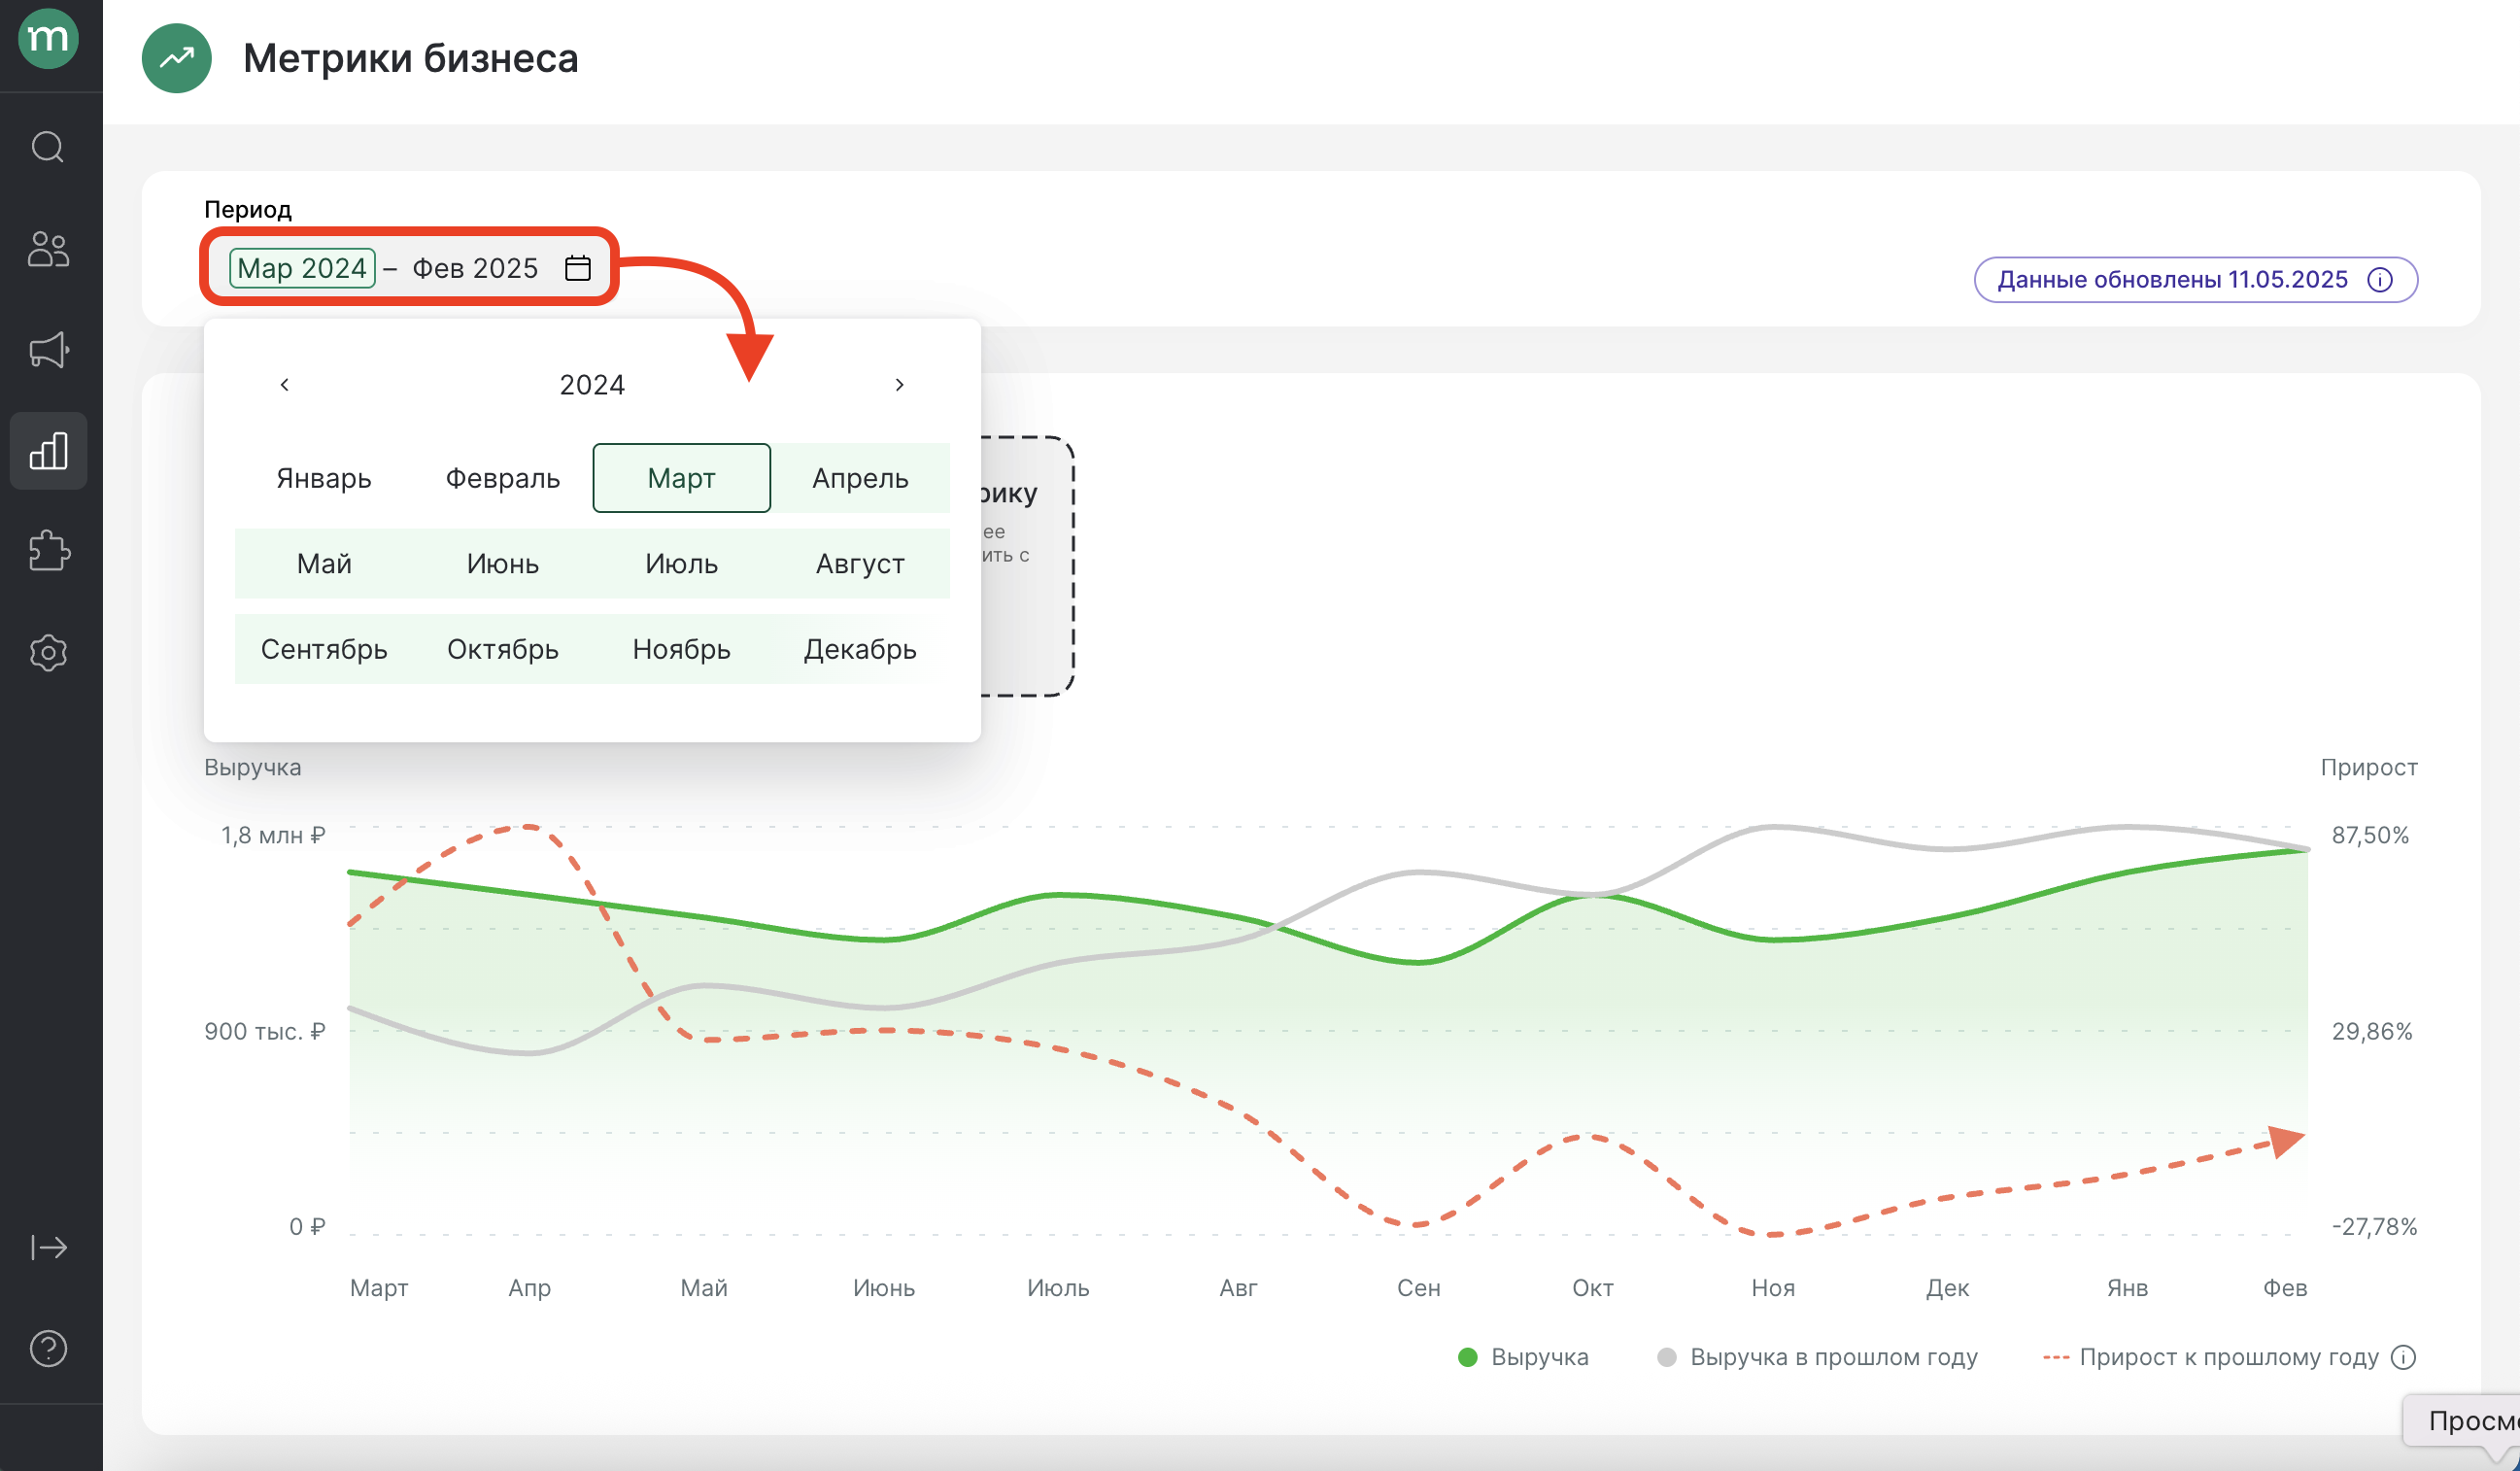Viewport: 2520px width, 1471px height.
Task: Pick Май in the month picker
Action: coord(324,564)
